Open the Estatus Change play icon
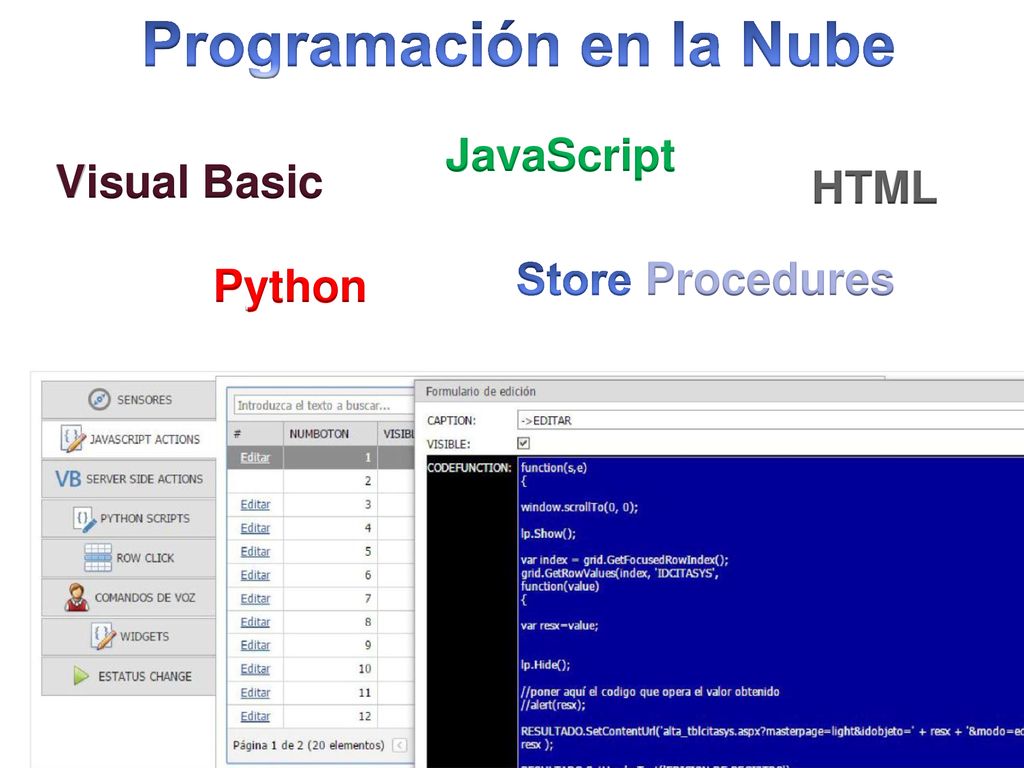The height and width of the screenshot is (768, 1024). [81, 676]
